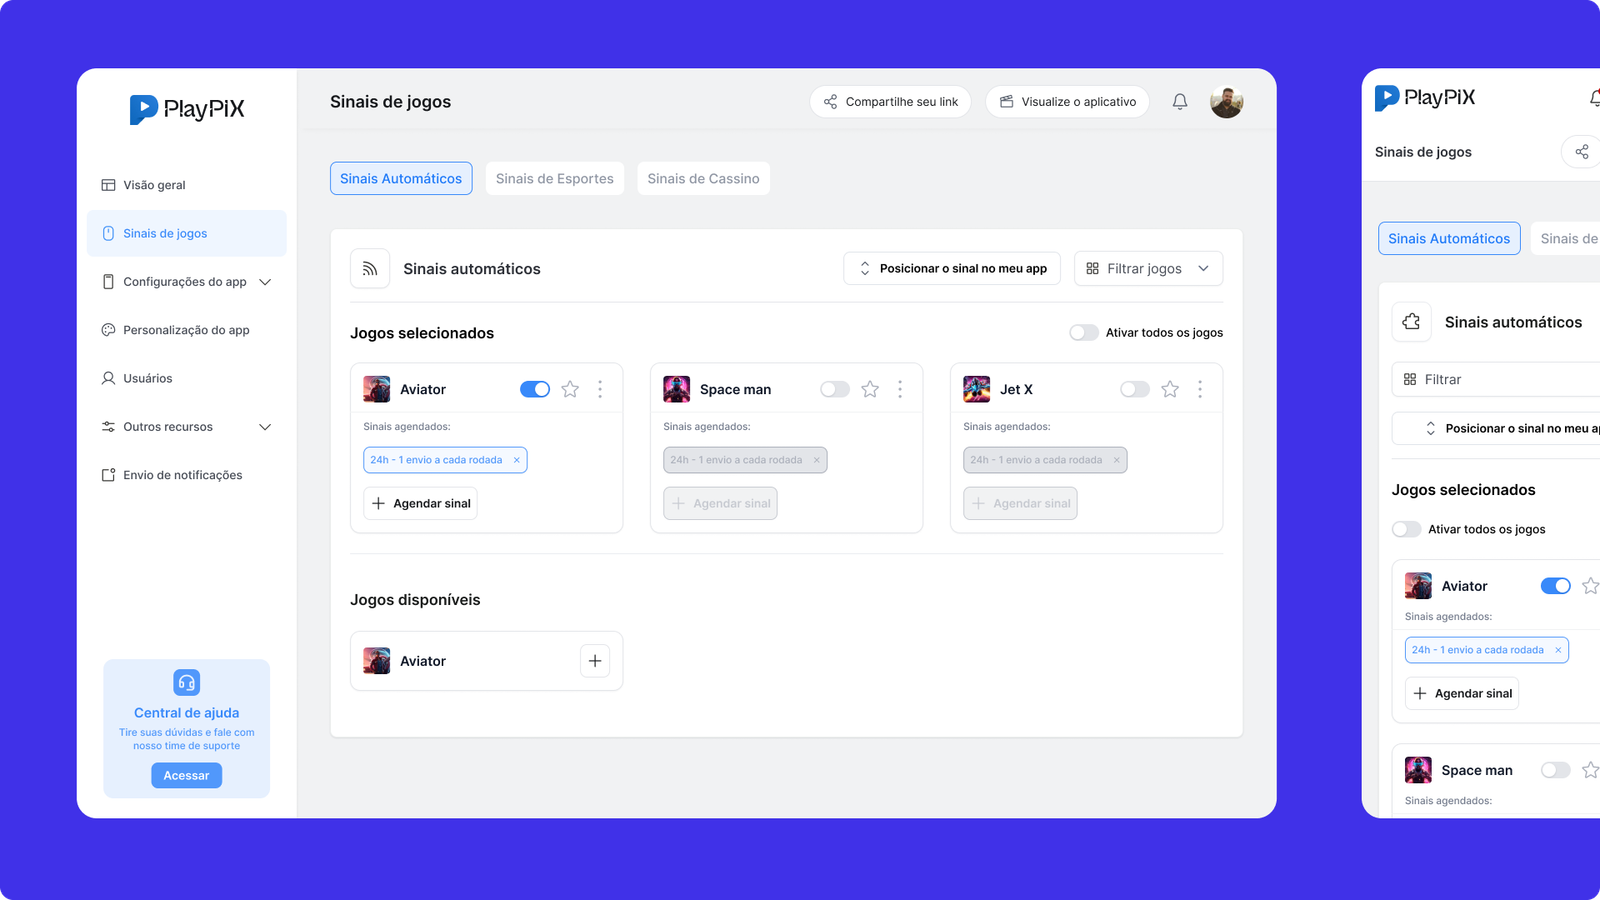Remove 24h signal tag in mobile Aviator card

(x=1558, y=650)
